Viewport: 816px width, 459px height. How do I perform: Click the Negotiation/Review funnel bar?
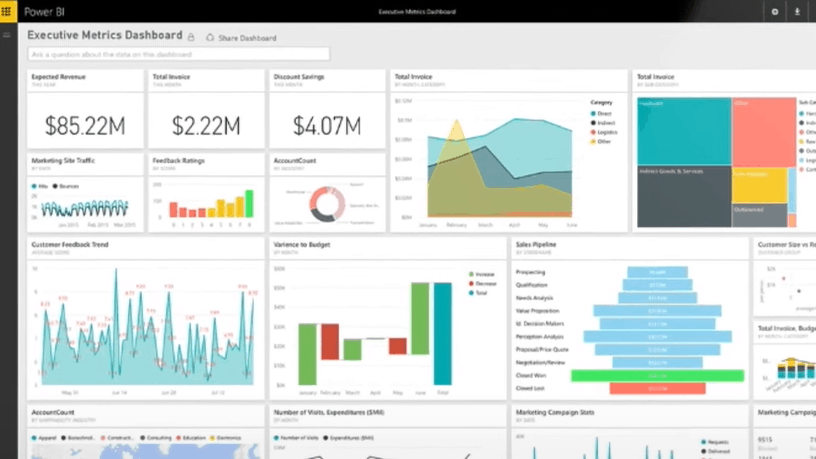(657, 363)
